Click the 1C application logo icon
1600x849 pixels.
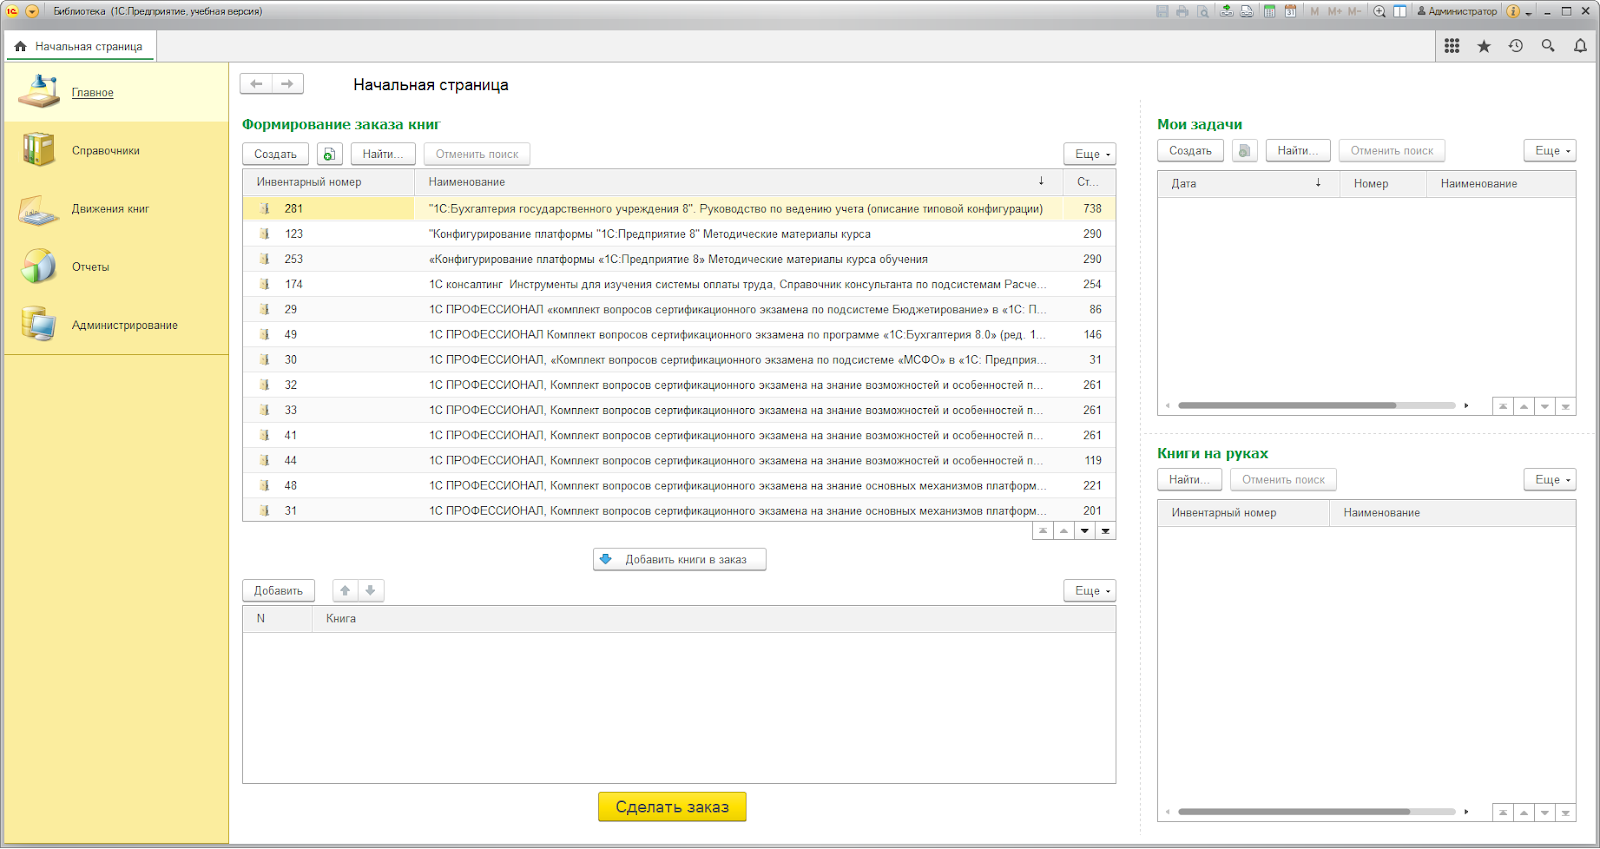pyautogui.click(x=13, y=11)
